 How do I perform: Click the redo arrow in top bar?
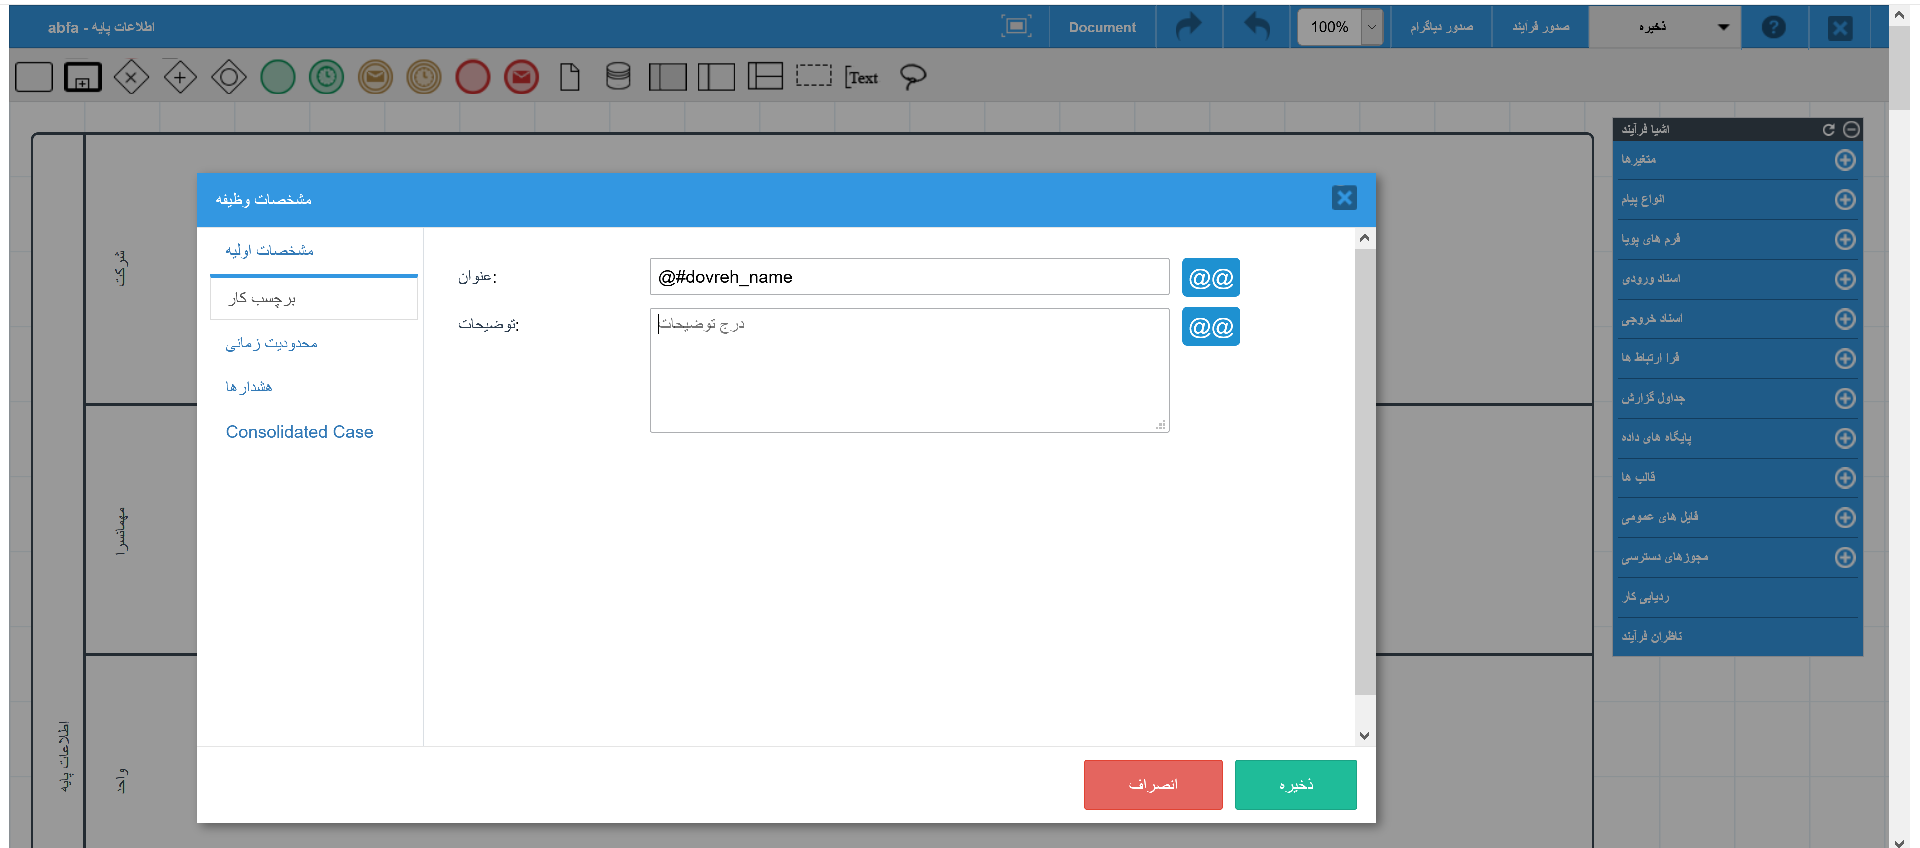coord(1189,27)
